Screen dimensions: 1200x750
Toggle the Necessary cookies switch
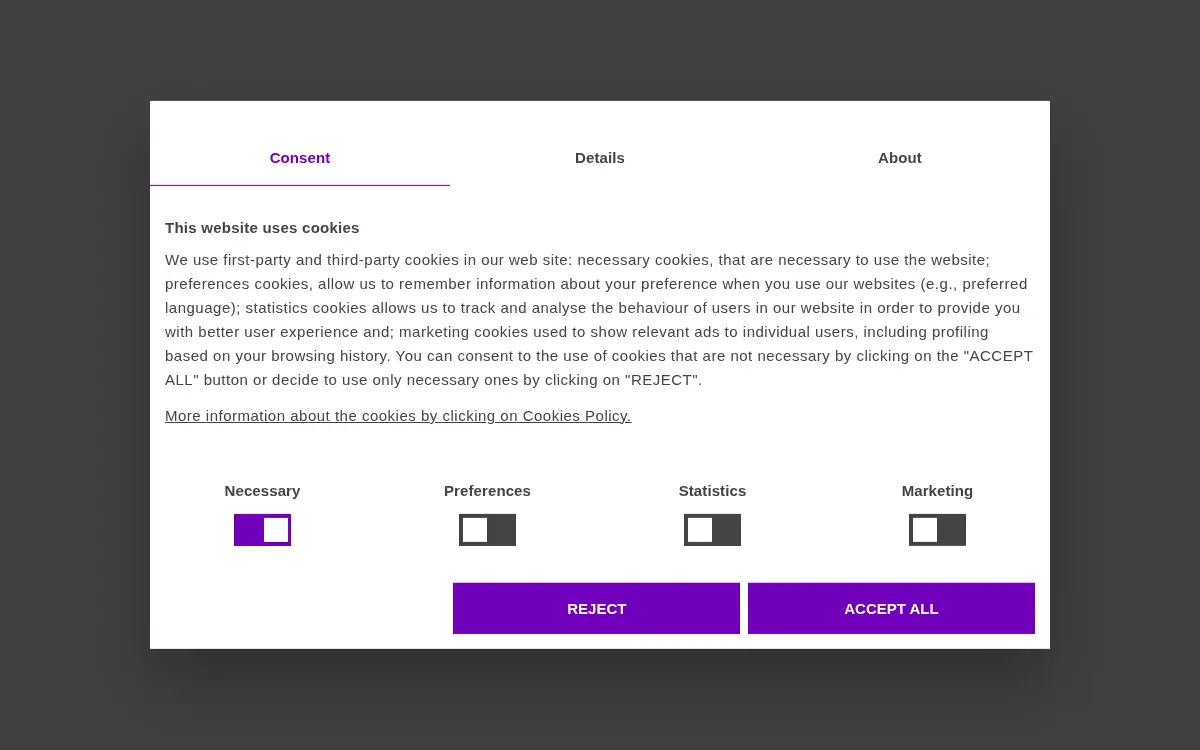pos(262,530)
